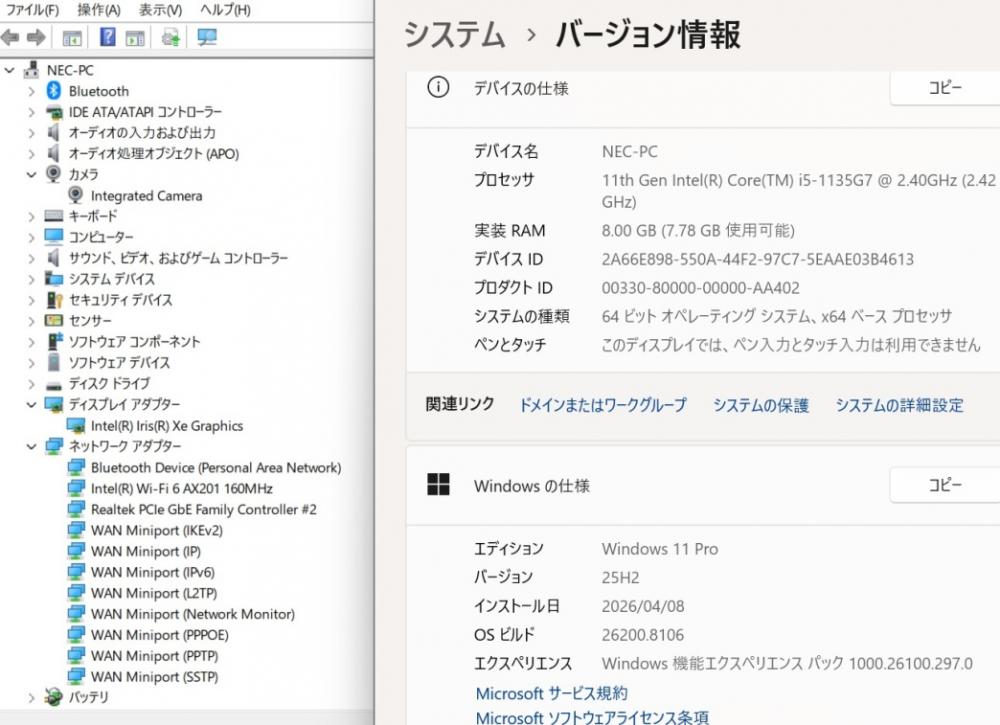Go back to システム breadcrumb
The height and width of the screenshot is (725, 1000).
[455, 34]
